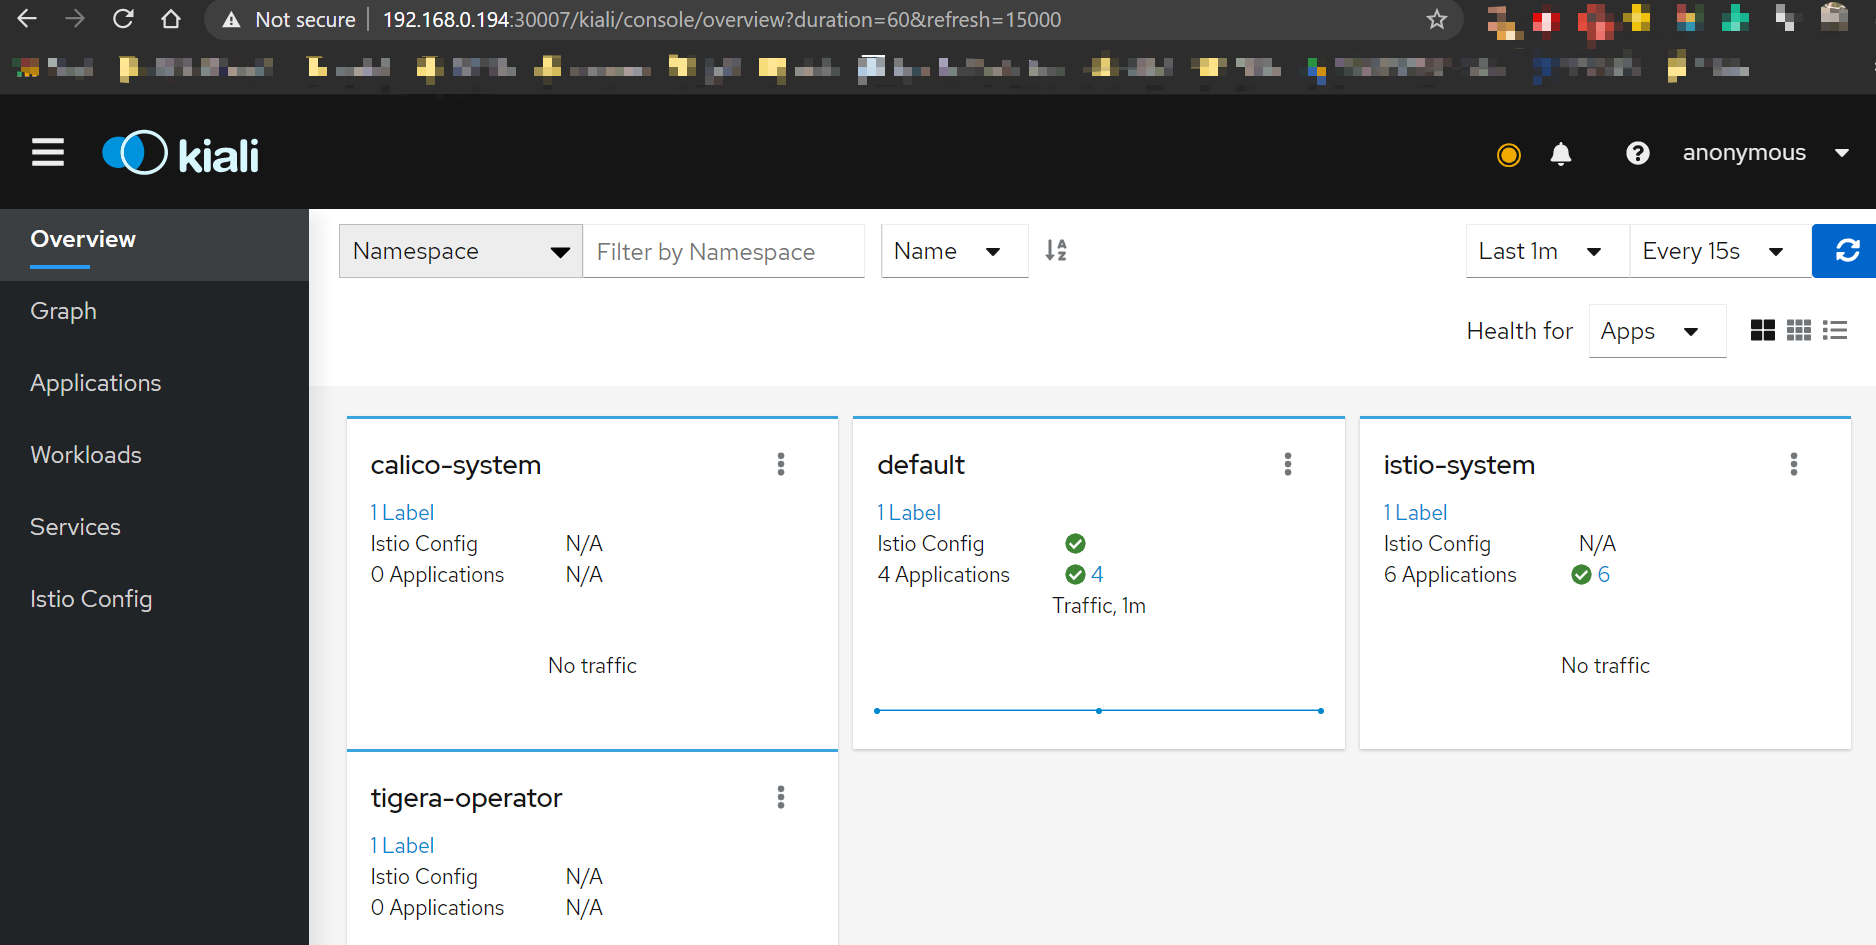Toggle the hamburger navigation menu
This screenshot has height=945, width=1876.
(48, 153)
